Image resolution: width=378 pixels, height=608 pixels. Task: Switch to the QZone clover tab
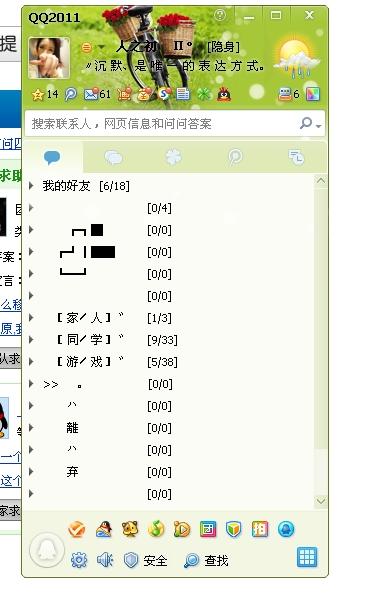173,157
